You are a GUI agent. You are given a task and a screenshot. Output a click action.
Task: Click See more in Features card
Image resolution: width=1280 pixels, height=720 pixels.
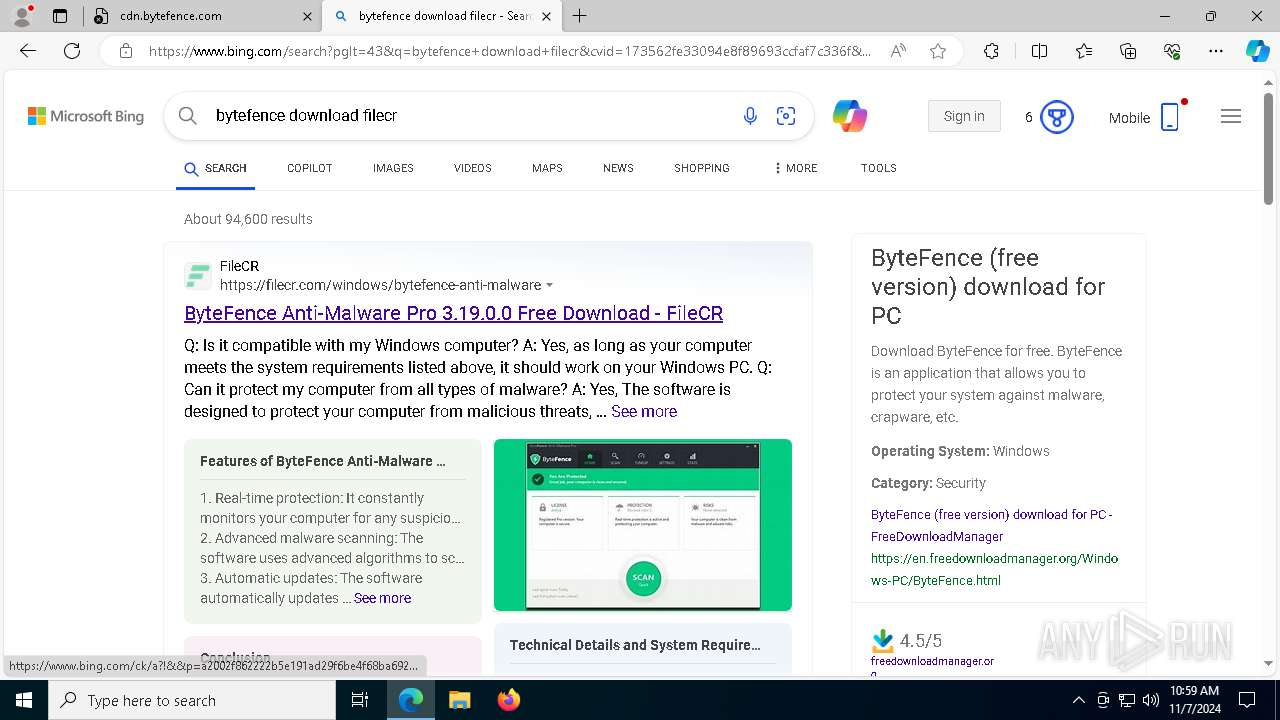382,598
